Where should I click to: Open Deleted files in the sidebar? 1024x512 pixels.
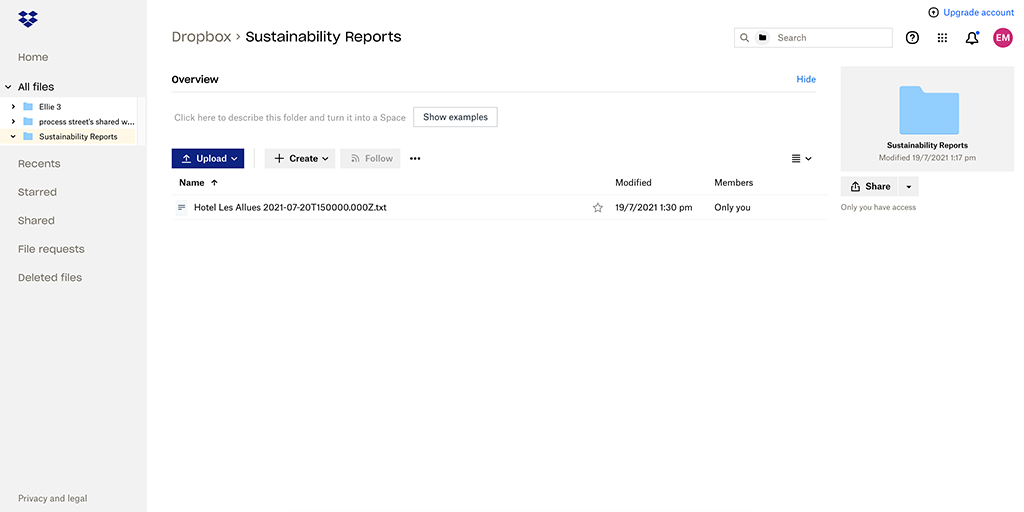pos(50,278)
